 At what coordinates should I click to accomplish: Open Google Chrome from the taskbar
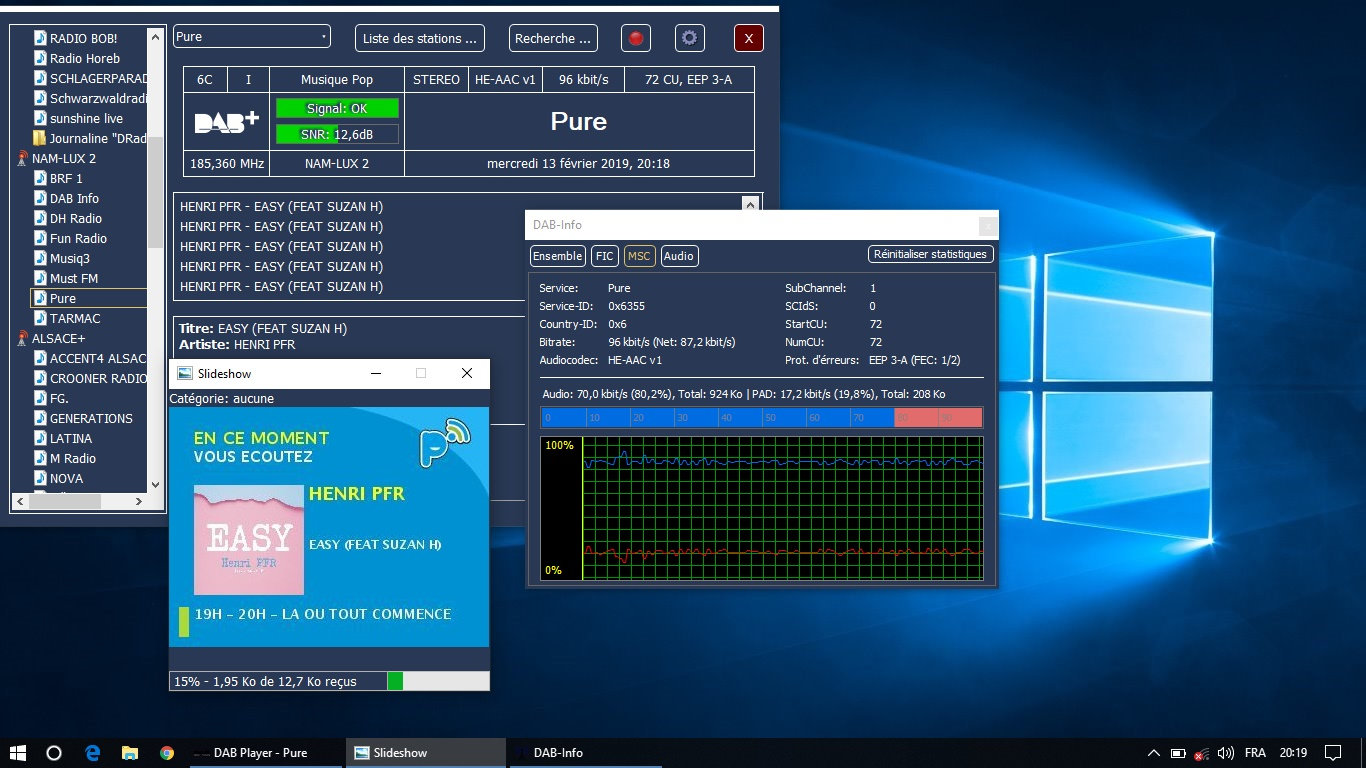coord(167,753)
